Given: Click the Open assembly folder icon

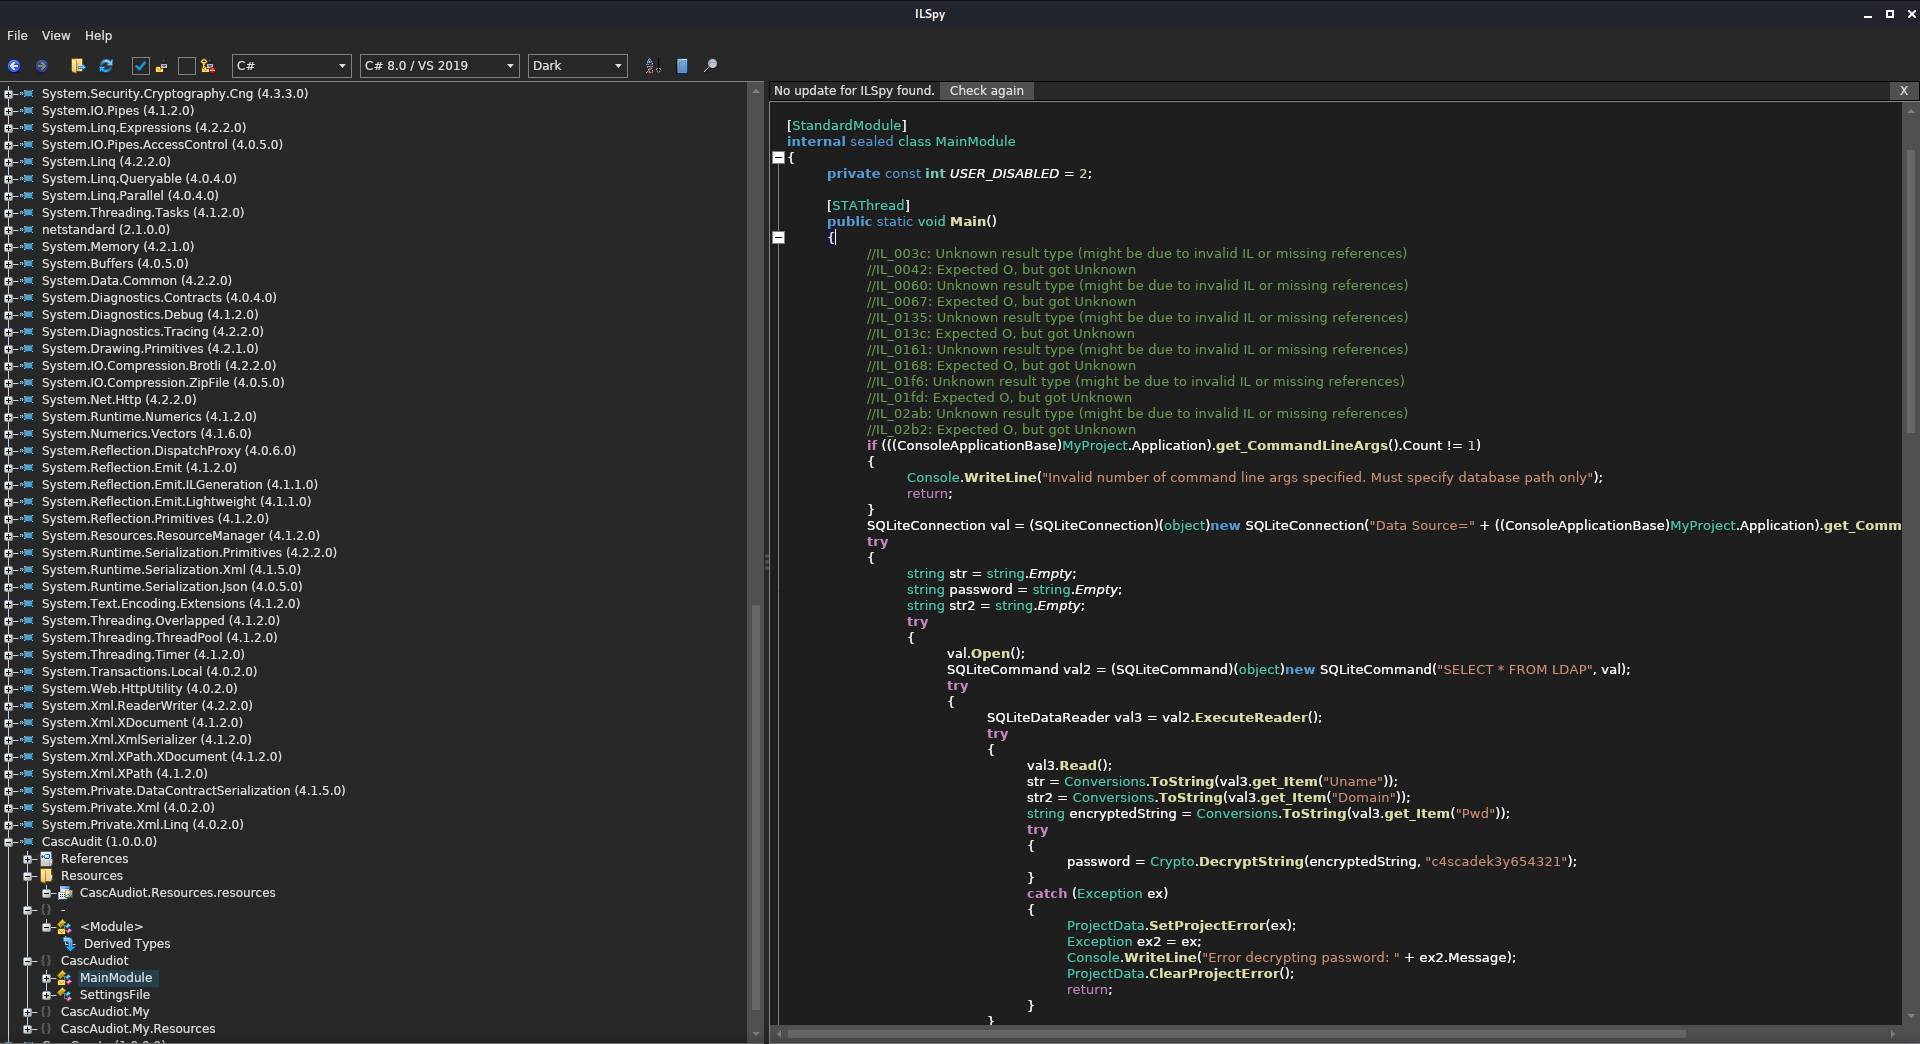Looking at the screenshot, I should 78,66.
